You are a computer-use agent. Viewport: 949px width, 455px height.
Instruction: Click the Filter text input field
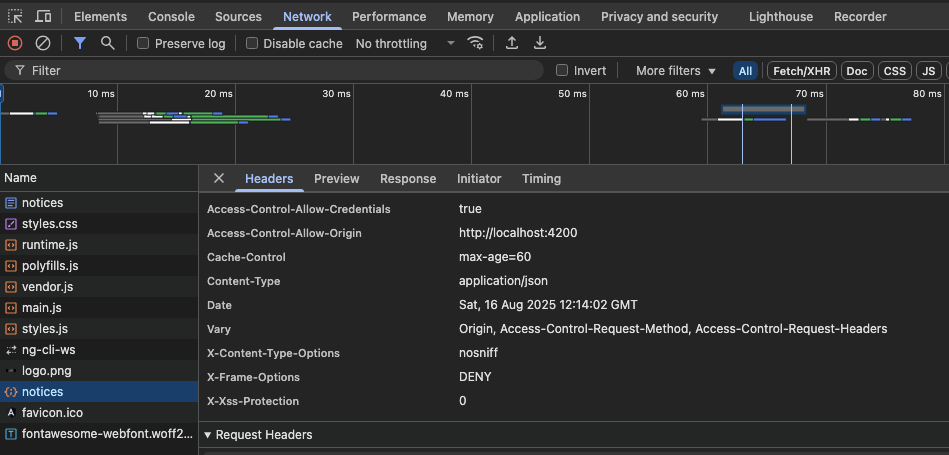(280, 71)
